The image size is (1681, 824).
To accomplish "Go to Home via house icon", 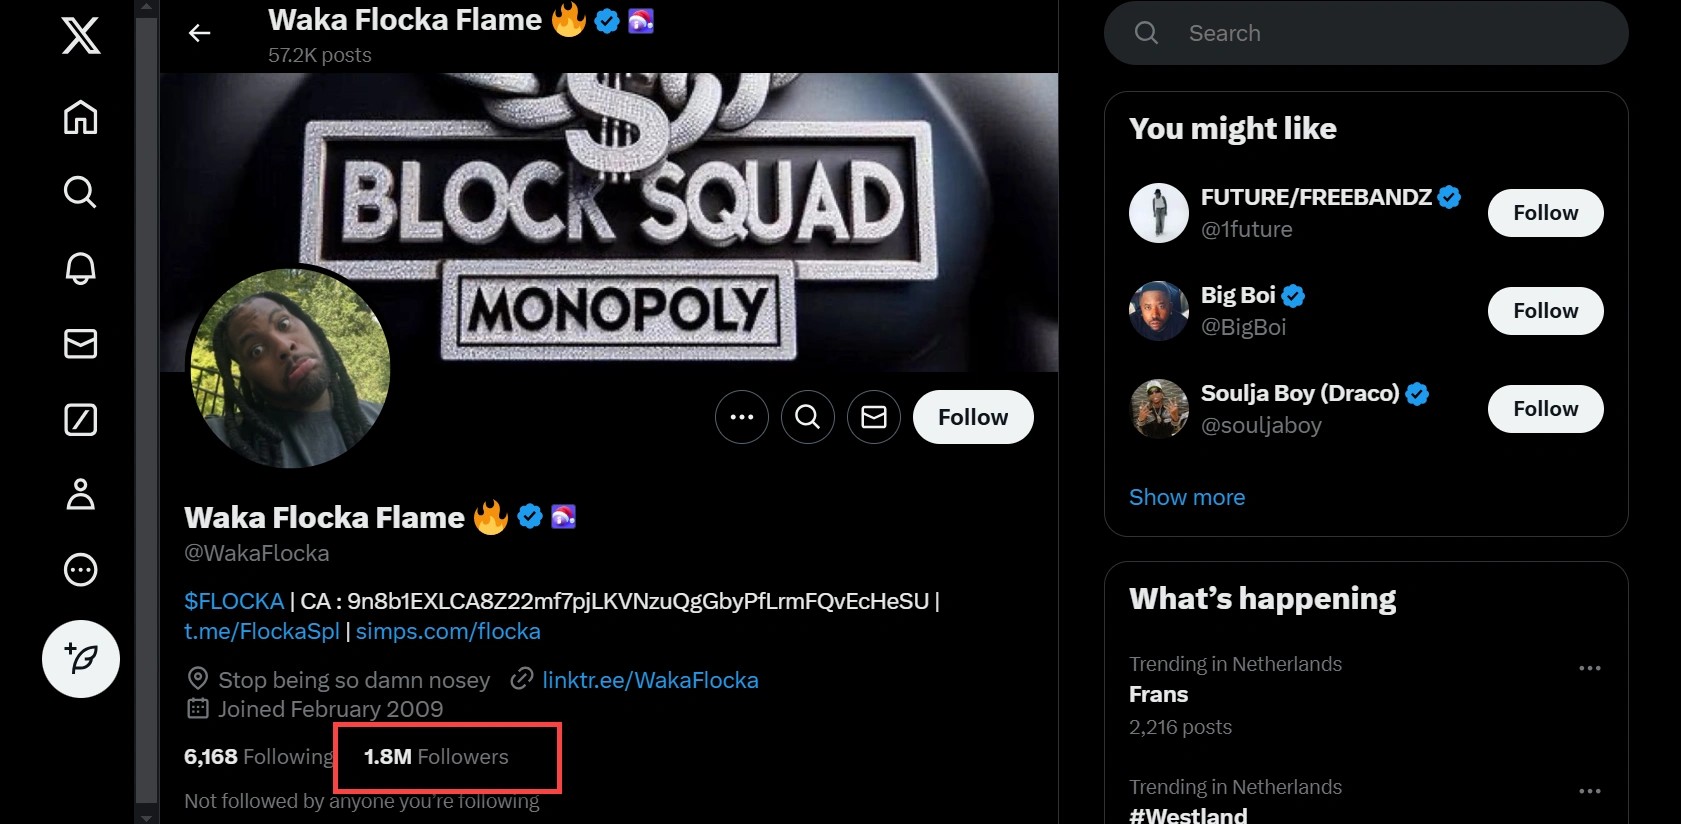I will click(81, 117).
